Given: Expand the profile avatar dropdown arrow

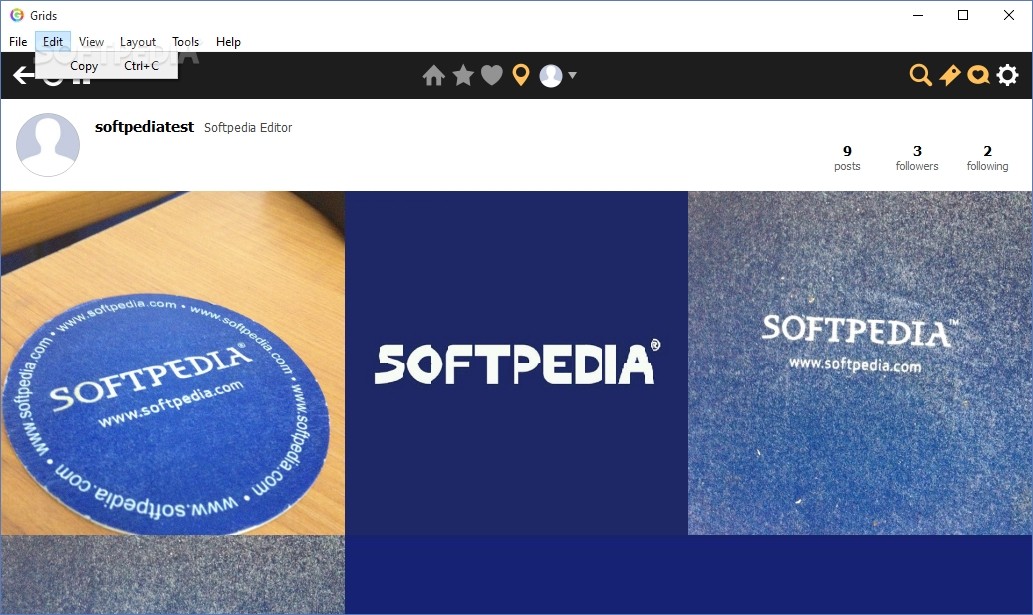Looking at the screenshot, I should 572,75.
